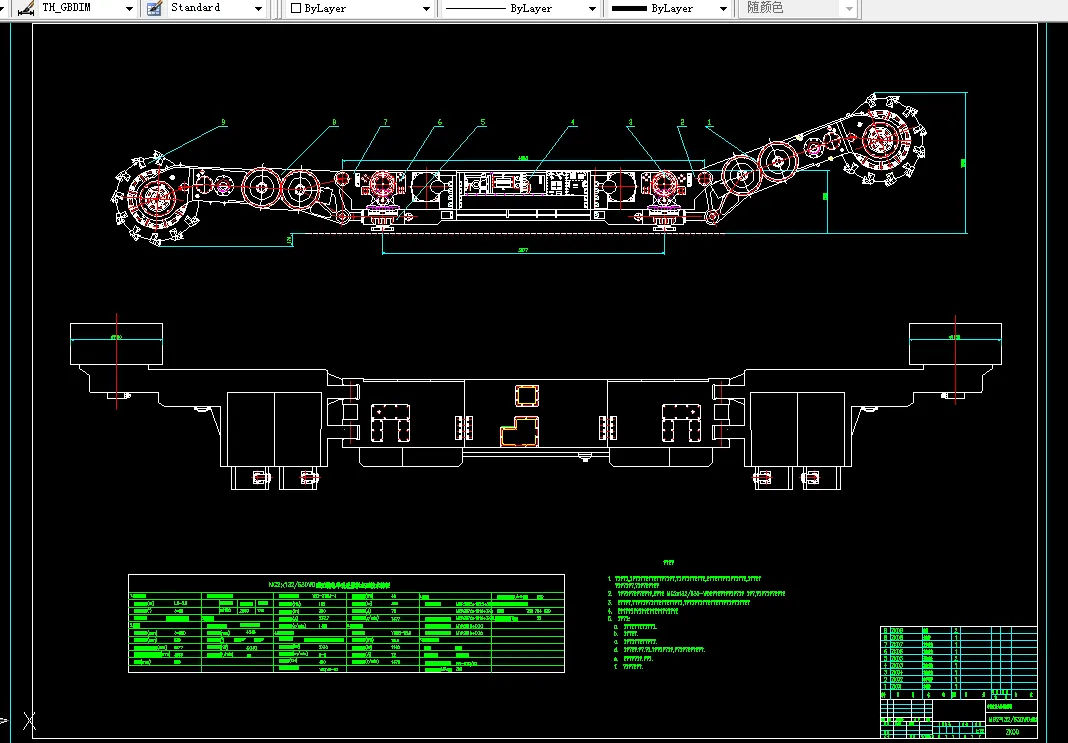Select balloon number 3 in the drawing
The width and height of the screenshot is (1068, 743).
tap(630, 123)
